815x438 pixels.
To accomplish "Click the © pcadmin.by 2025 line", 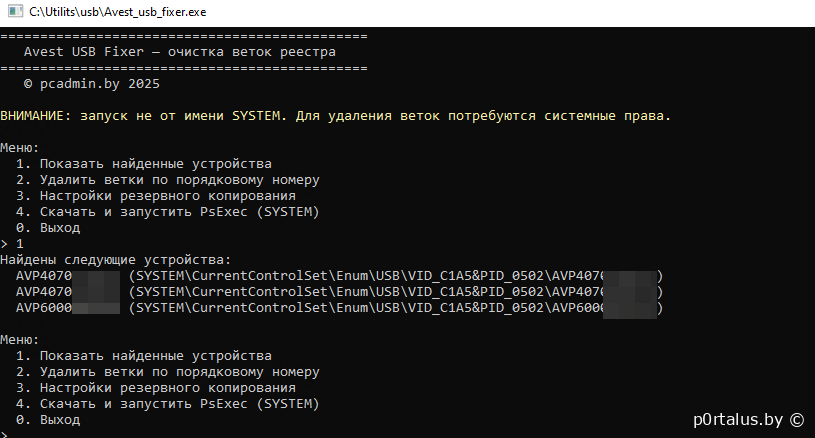I will pos(91,84).
